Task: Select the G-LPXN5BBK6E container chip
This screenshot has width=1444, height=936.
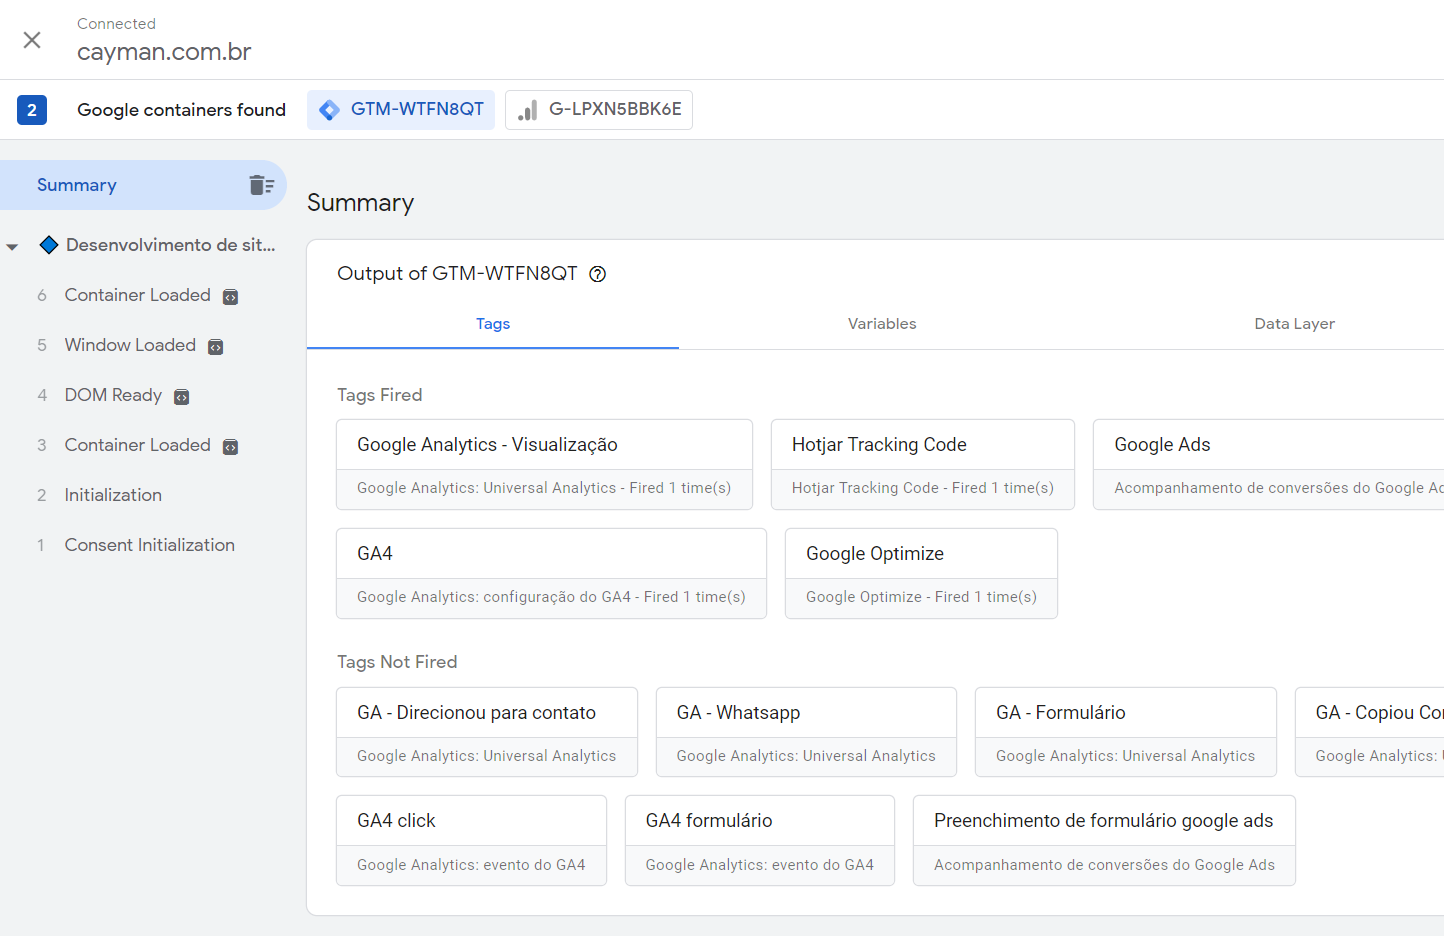Action: click(x=599, y=110)
